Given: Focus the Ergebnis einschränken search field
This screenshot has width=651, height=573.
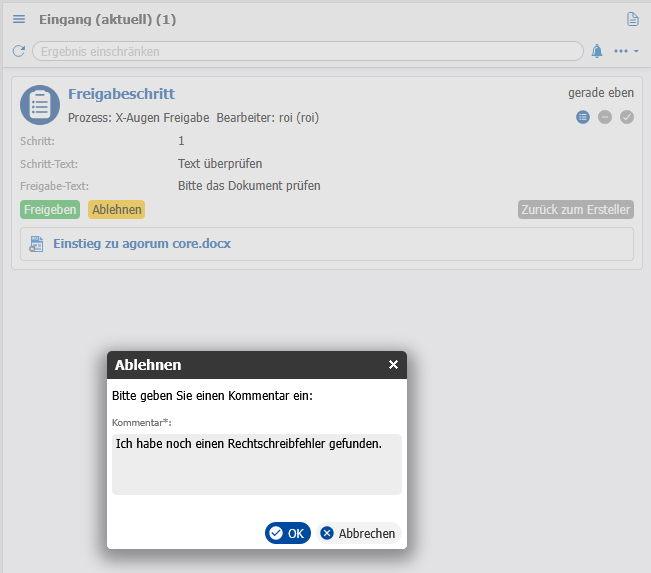Looking at the screenshot, I should pos(308,51).
